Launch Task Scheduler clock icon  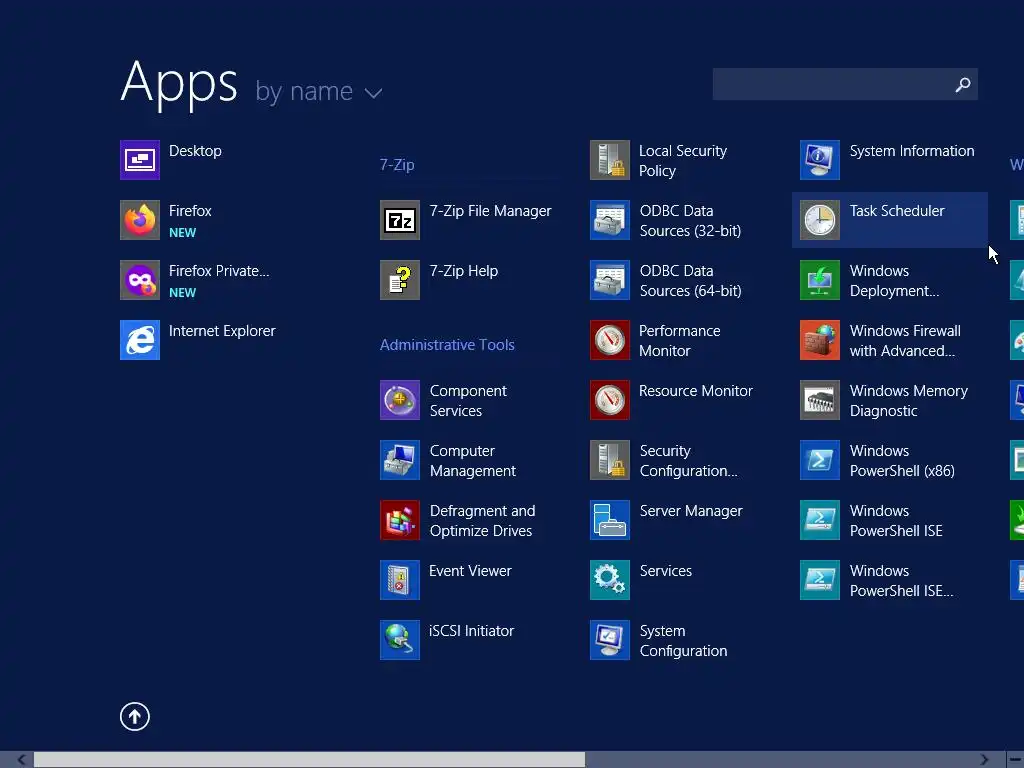coord(820,220)
